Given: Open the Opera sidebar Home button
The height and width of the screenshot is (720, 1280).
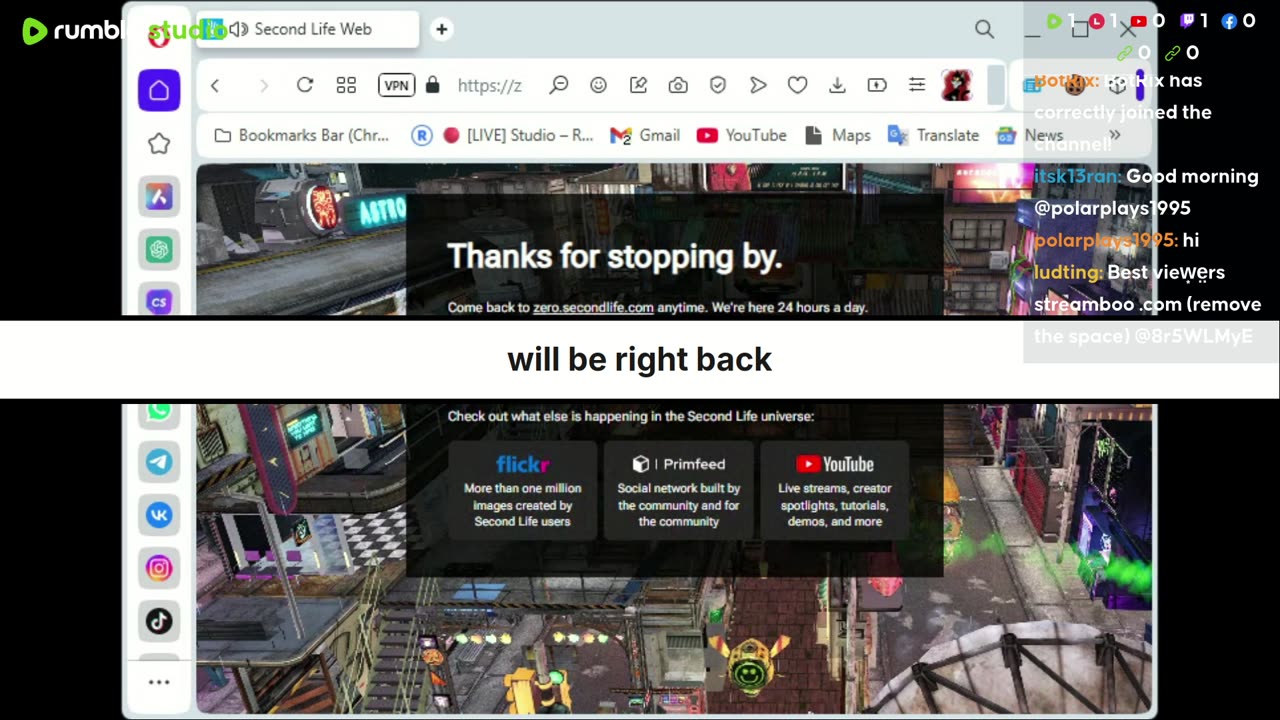Looking at the screenshot, I should [x=159, y=90].
